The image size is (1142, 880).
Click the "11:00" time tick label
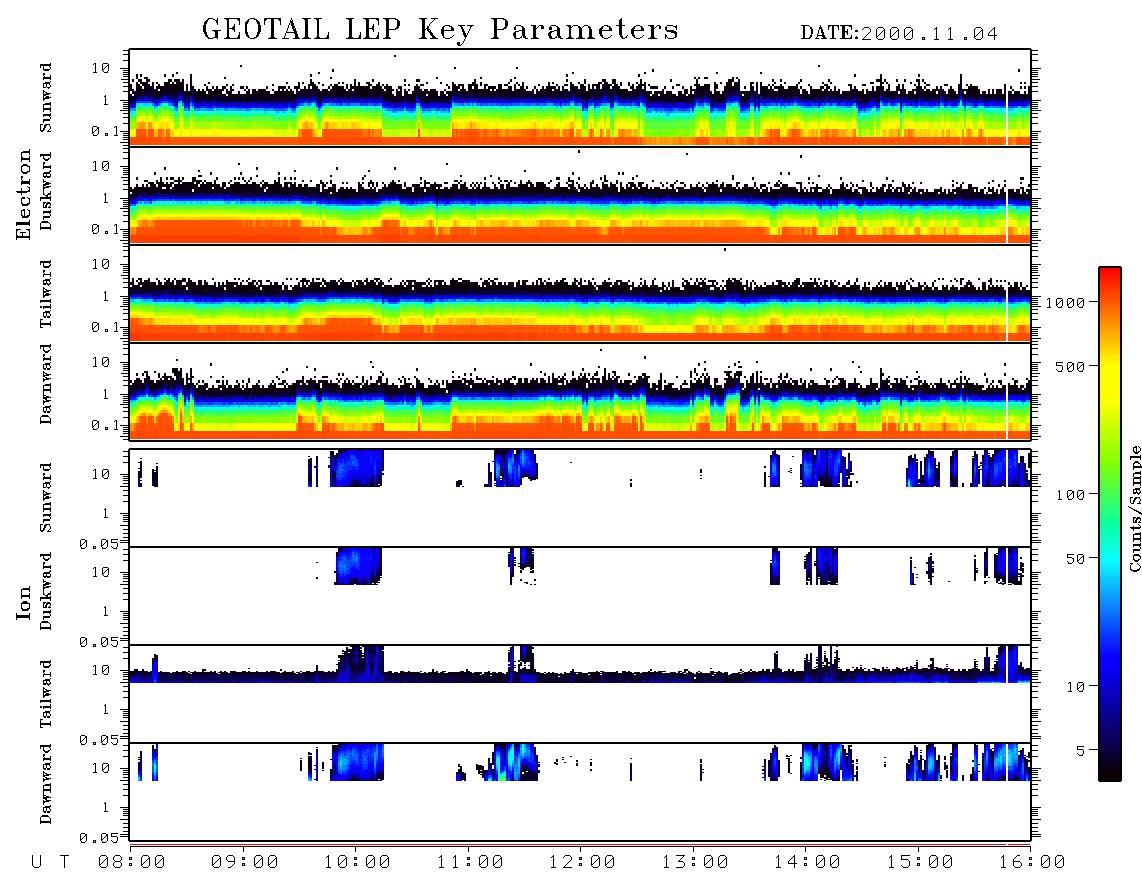point(470,862)
